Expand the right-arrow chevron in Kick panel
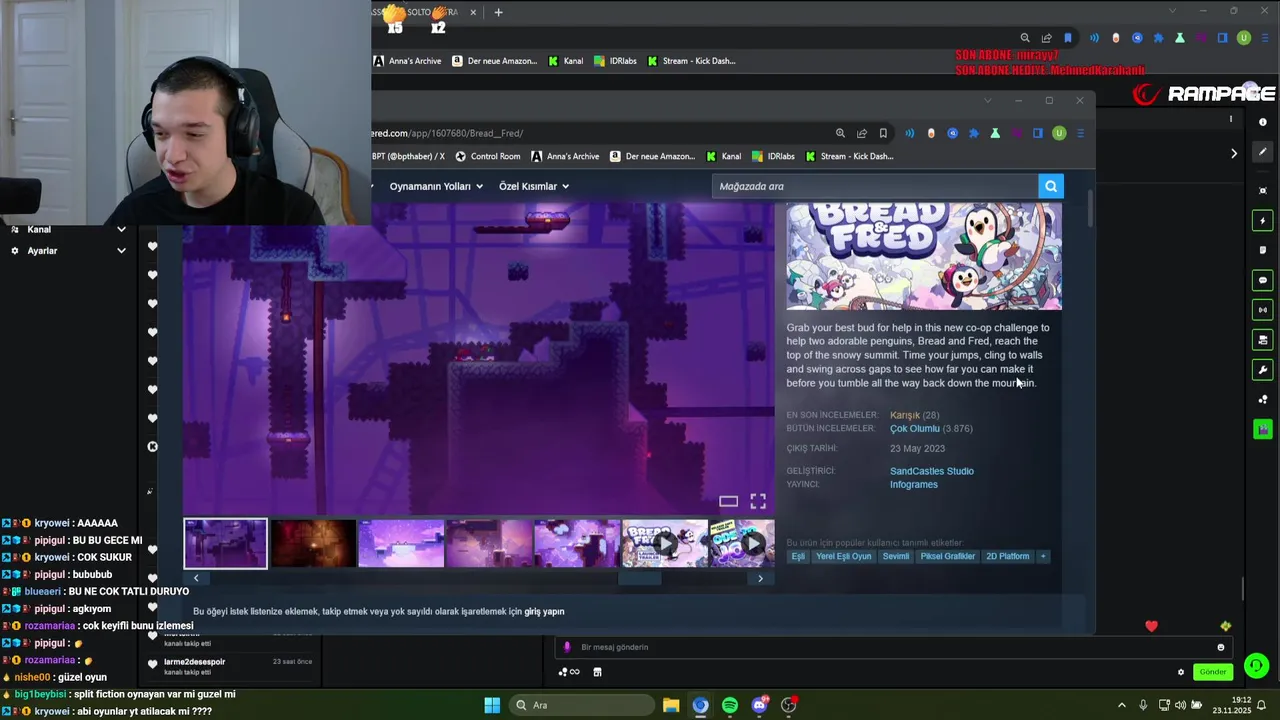Viewport: 1280px width, 720px height. coord(1234,153)
